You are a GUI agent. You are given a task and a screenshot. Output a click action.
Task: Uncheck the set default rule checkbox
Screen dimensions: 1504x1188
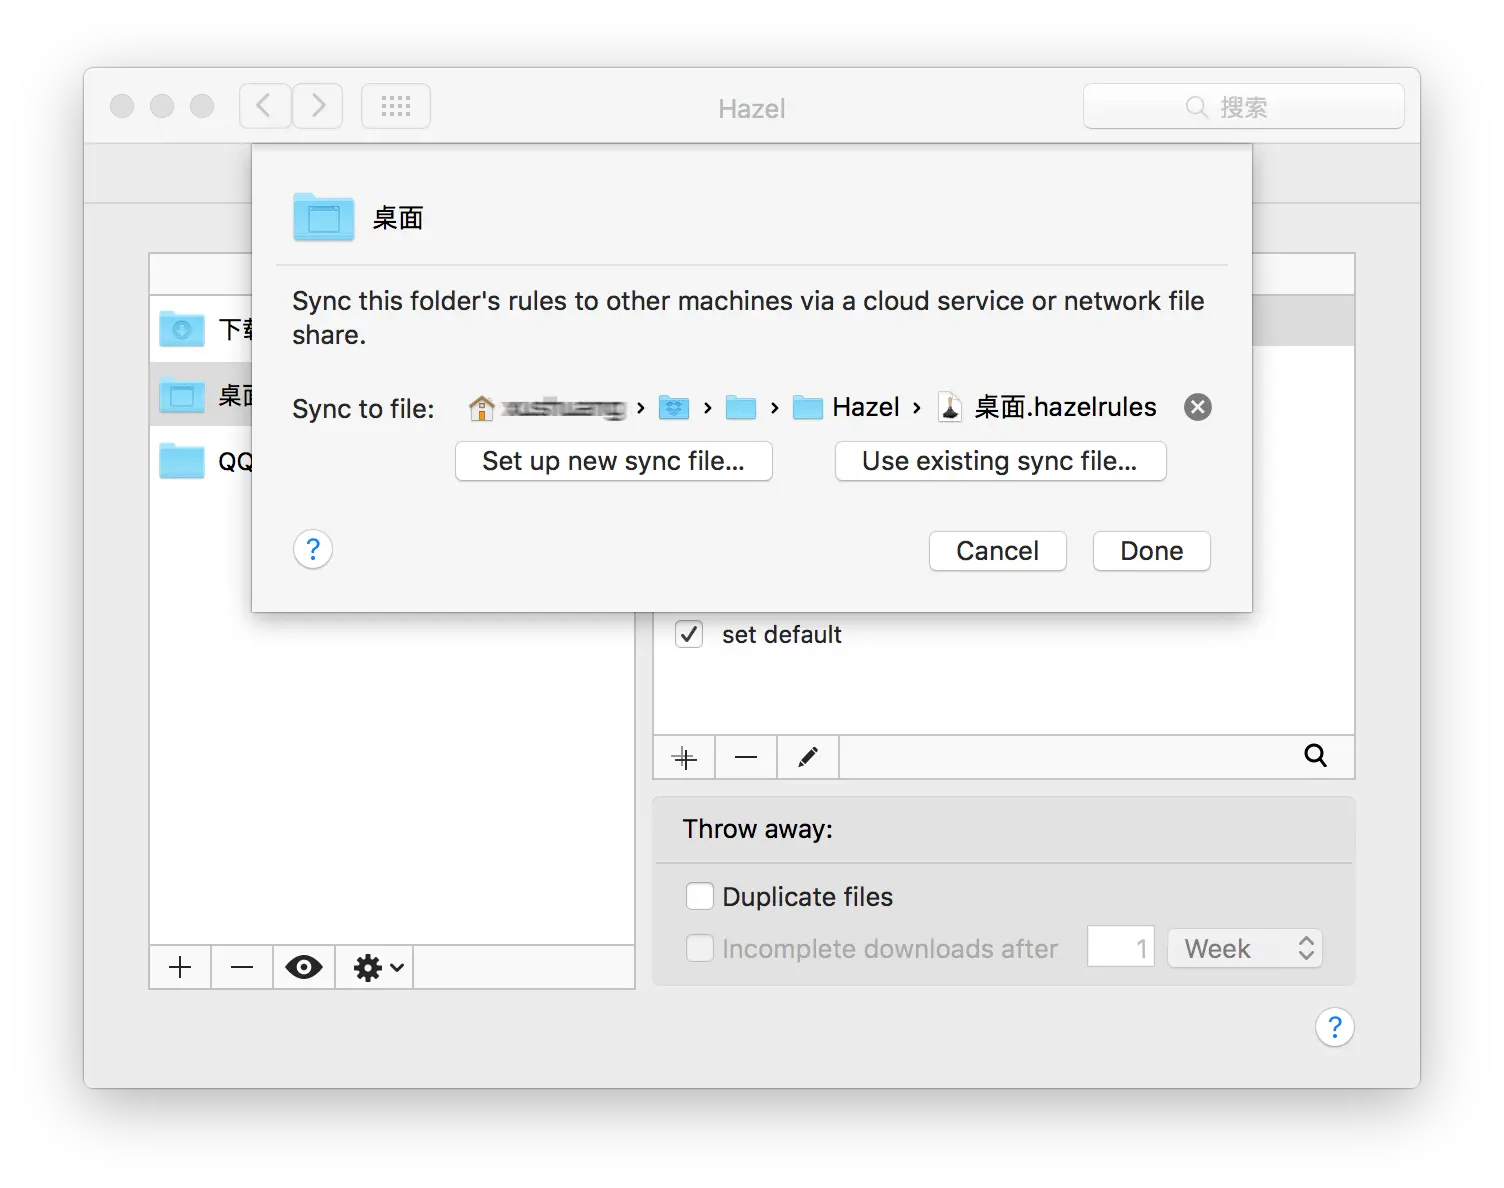(x=689, y=634)
